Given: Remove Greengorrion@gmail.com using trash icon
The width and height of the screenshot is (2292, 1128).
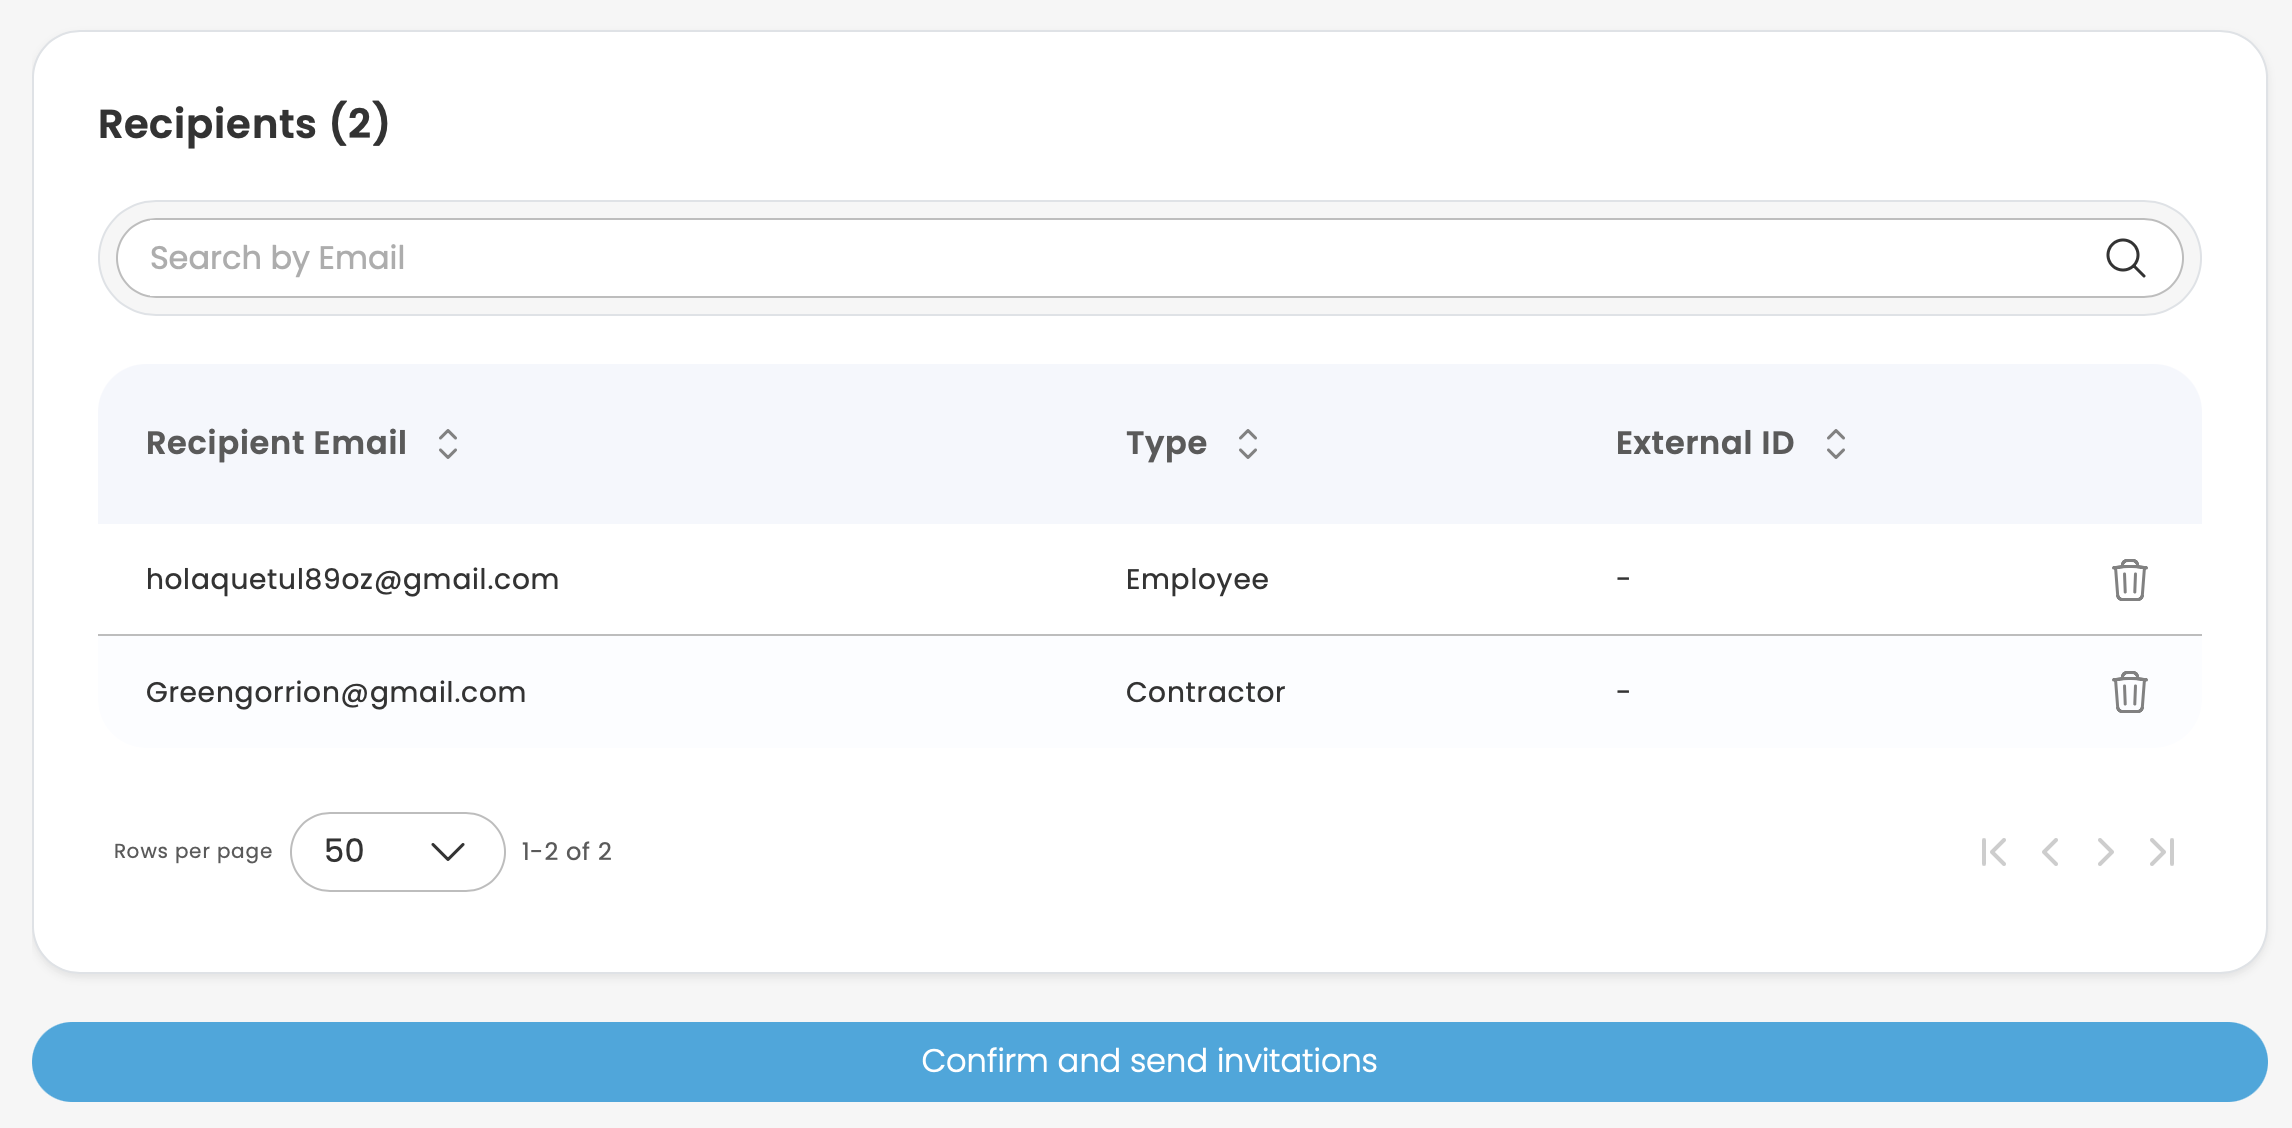Looking at the screenshot, I should [2129, 692].
